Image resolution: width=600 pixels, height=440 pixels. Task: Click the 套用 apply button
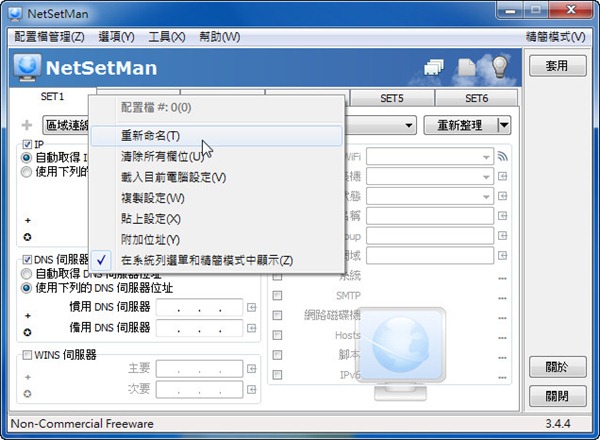(x=558, y=66)
